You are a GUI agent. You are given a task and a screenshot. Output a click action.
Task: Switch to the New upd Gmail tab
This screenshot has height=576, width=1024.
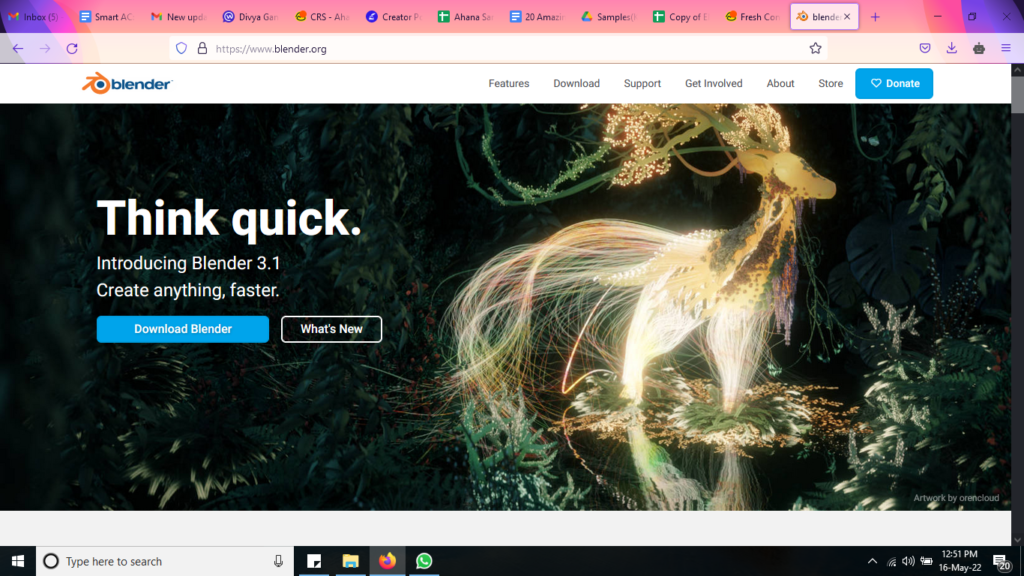click(x=178, y=17)
